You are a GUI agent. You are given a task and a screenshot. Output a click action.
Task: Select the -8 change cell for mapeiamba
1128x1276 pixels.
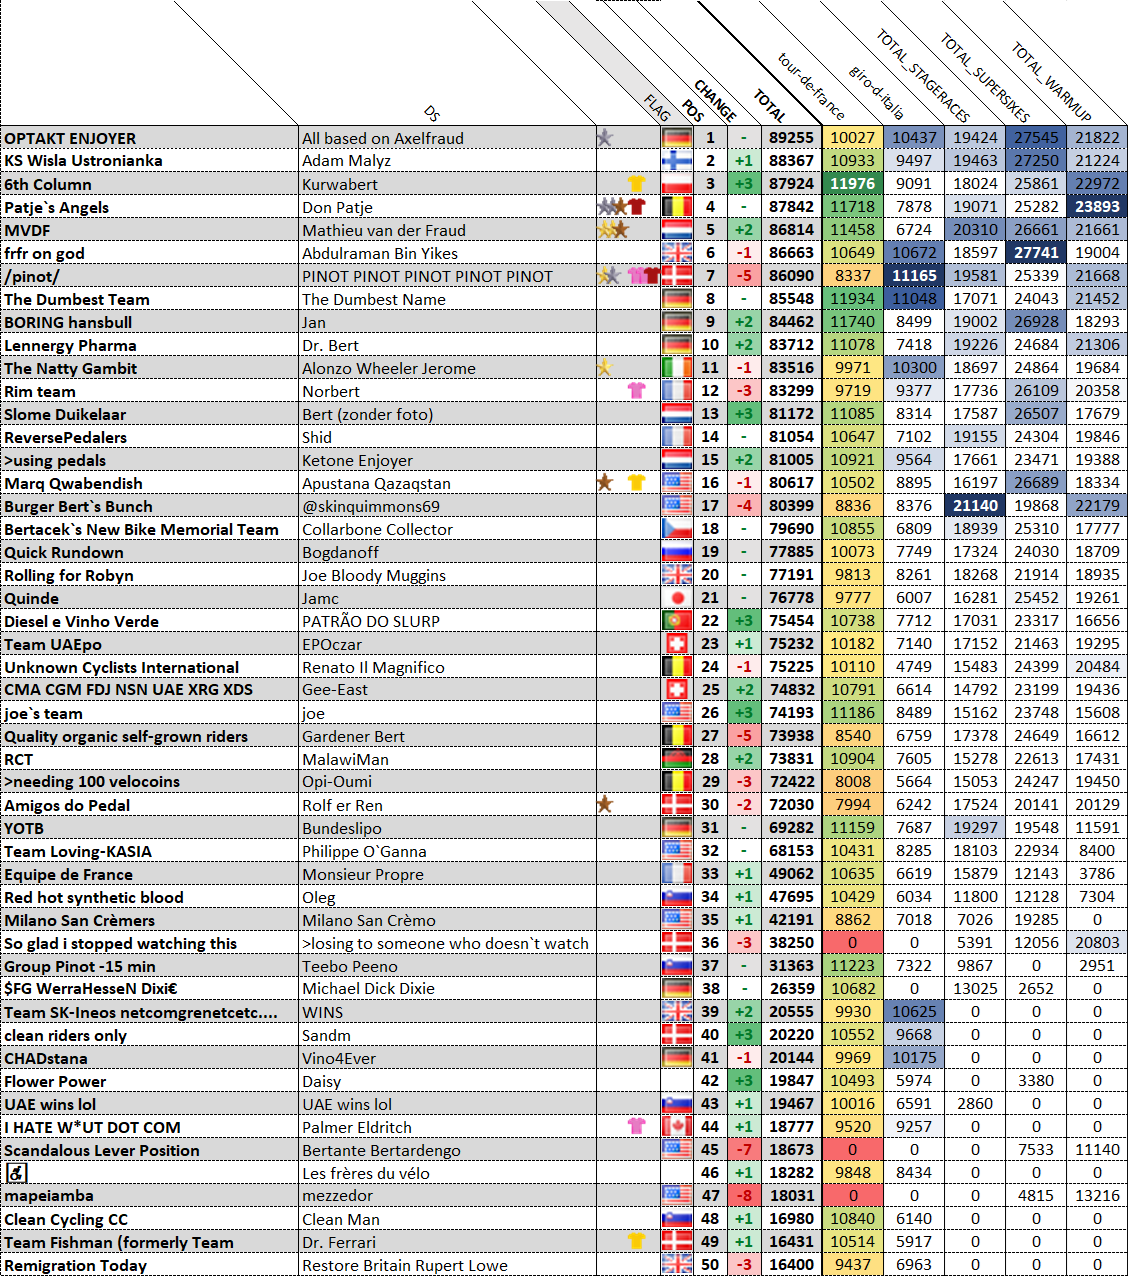(743, 1196)
